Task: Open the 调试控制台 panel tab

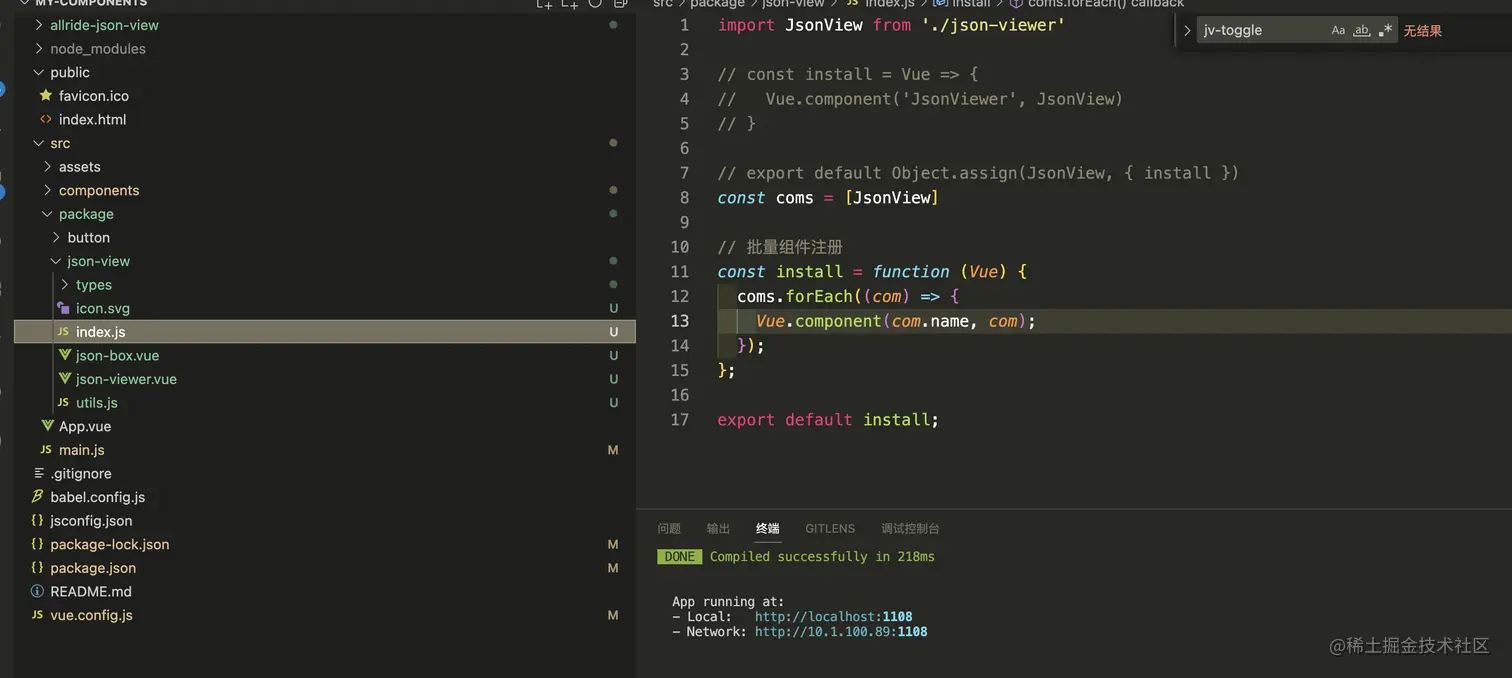Action: [910, 528]
